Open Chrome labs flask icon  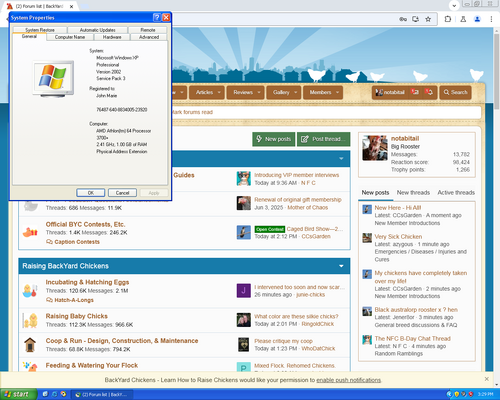click(463, 19)
